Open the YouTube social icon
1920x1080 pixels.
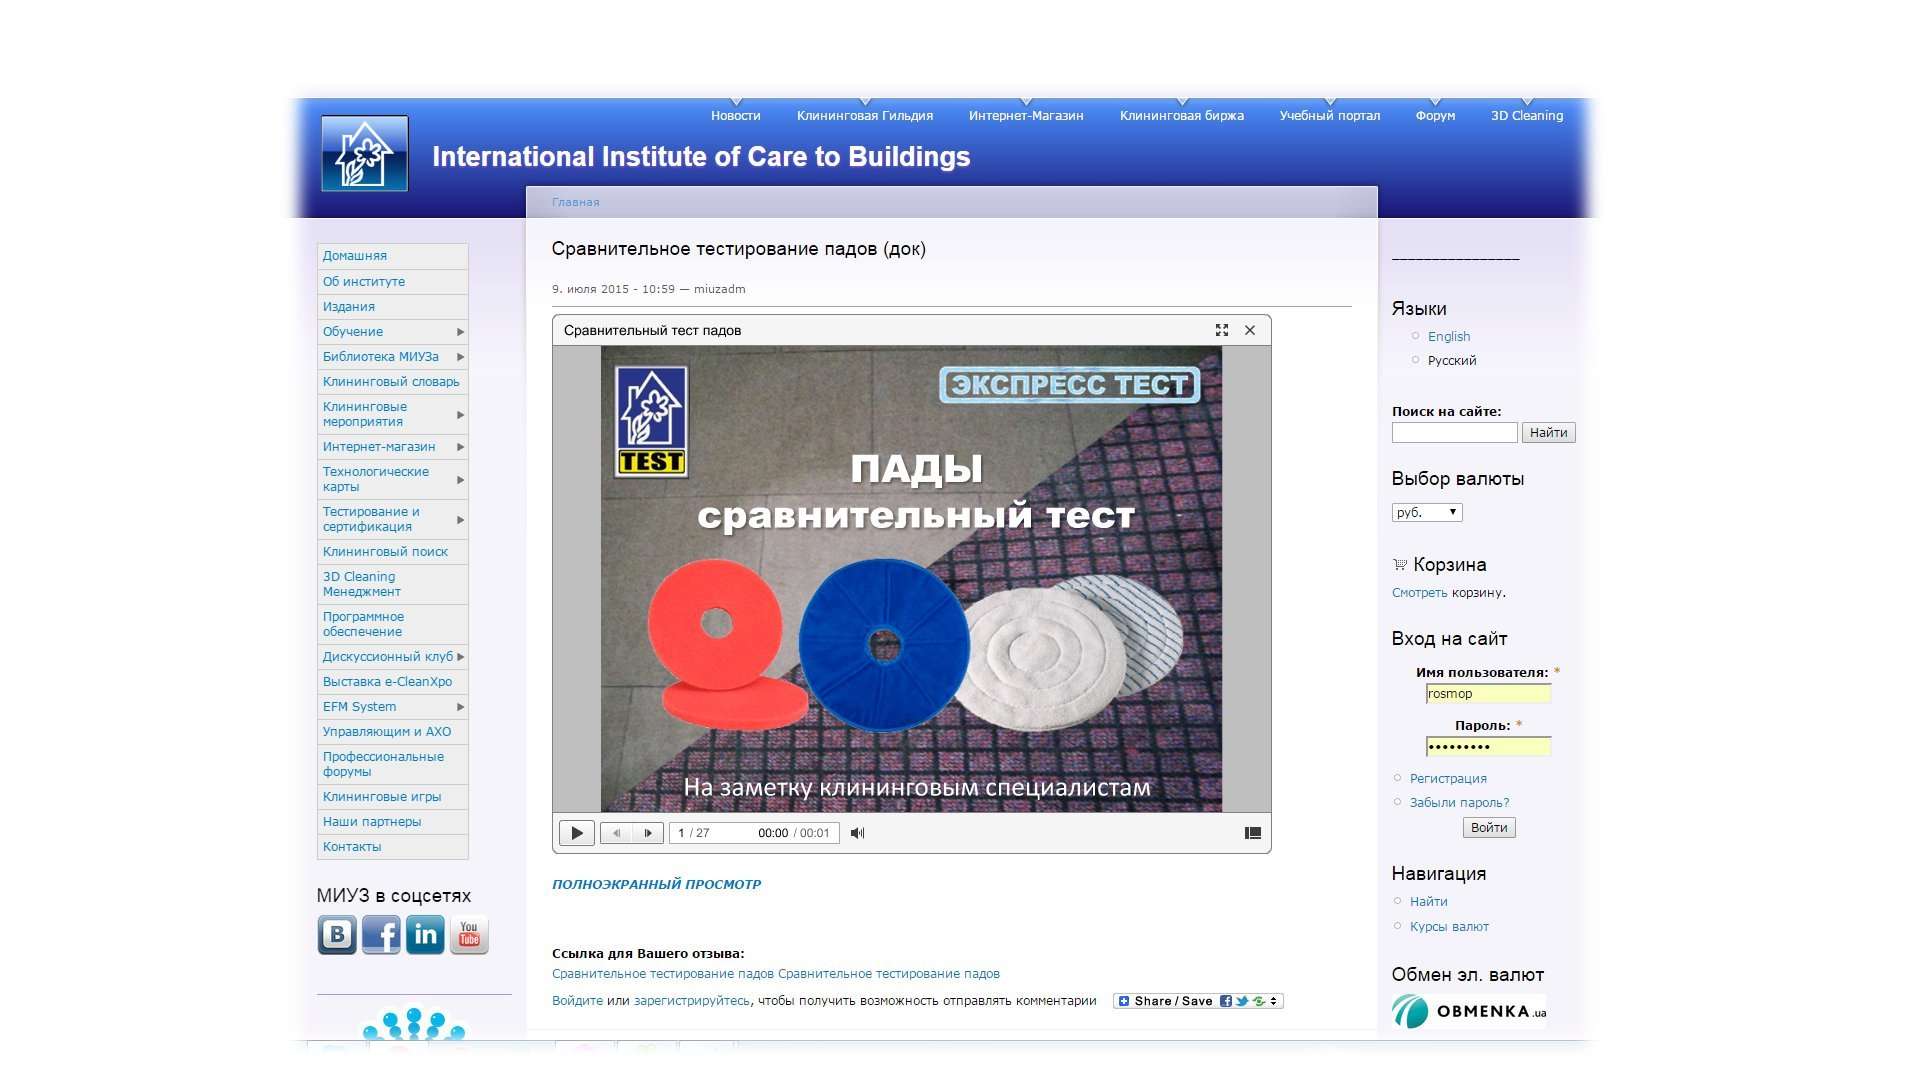tap(469, 935)
